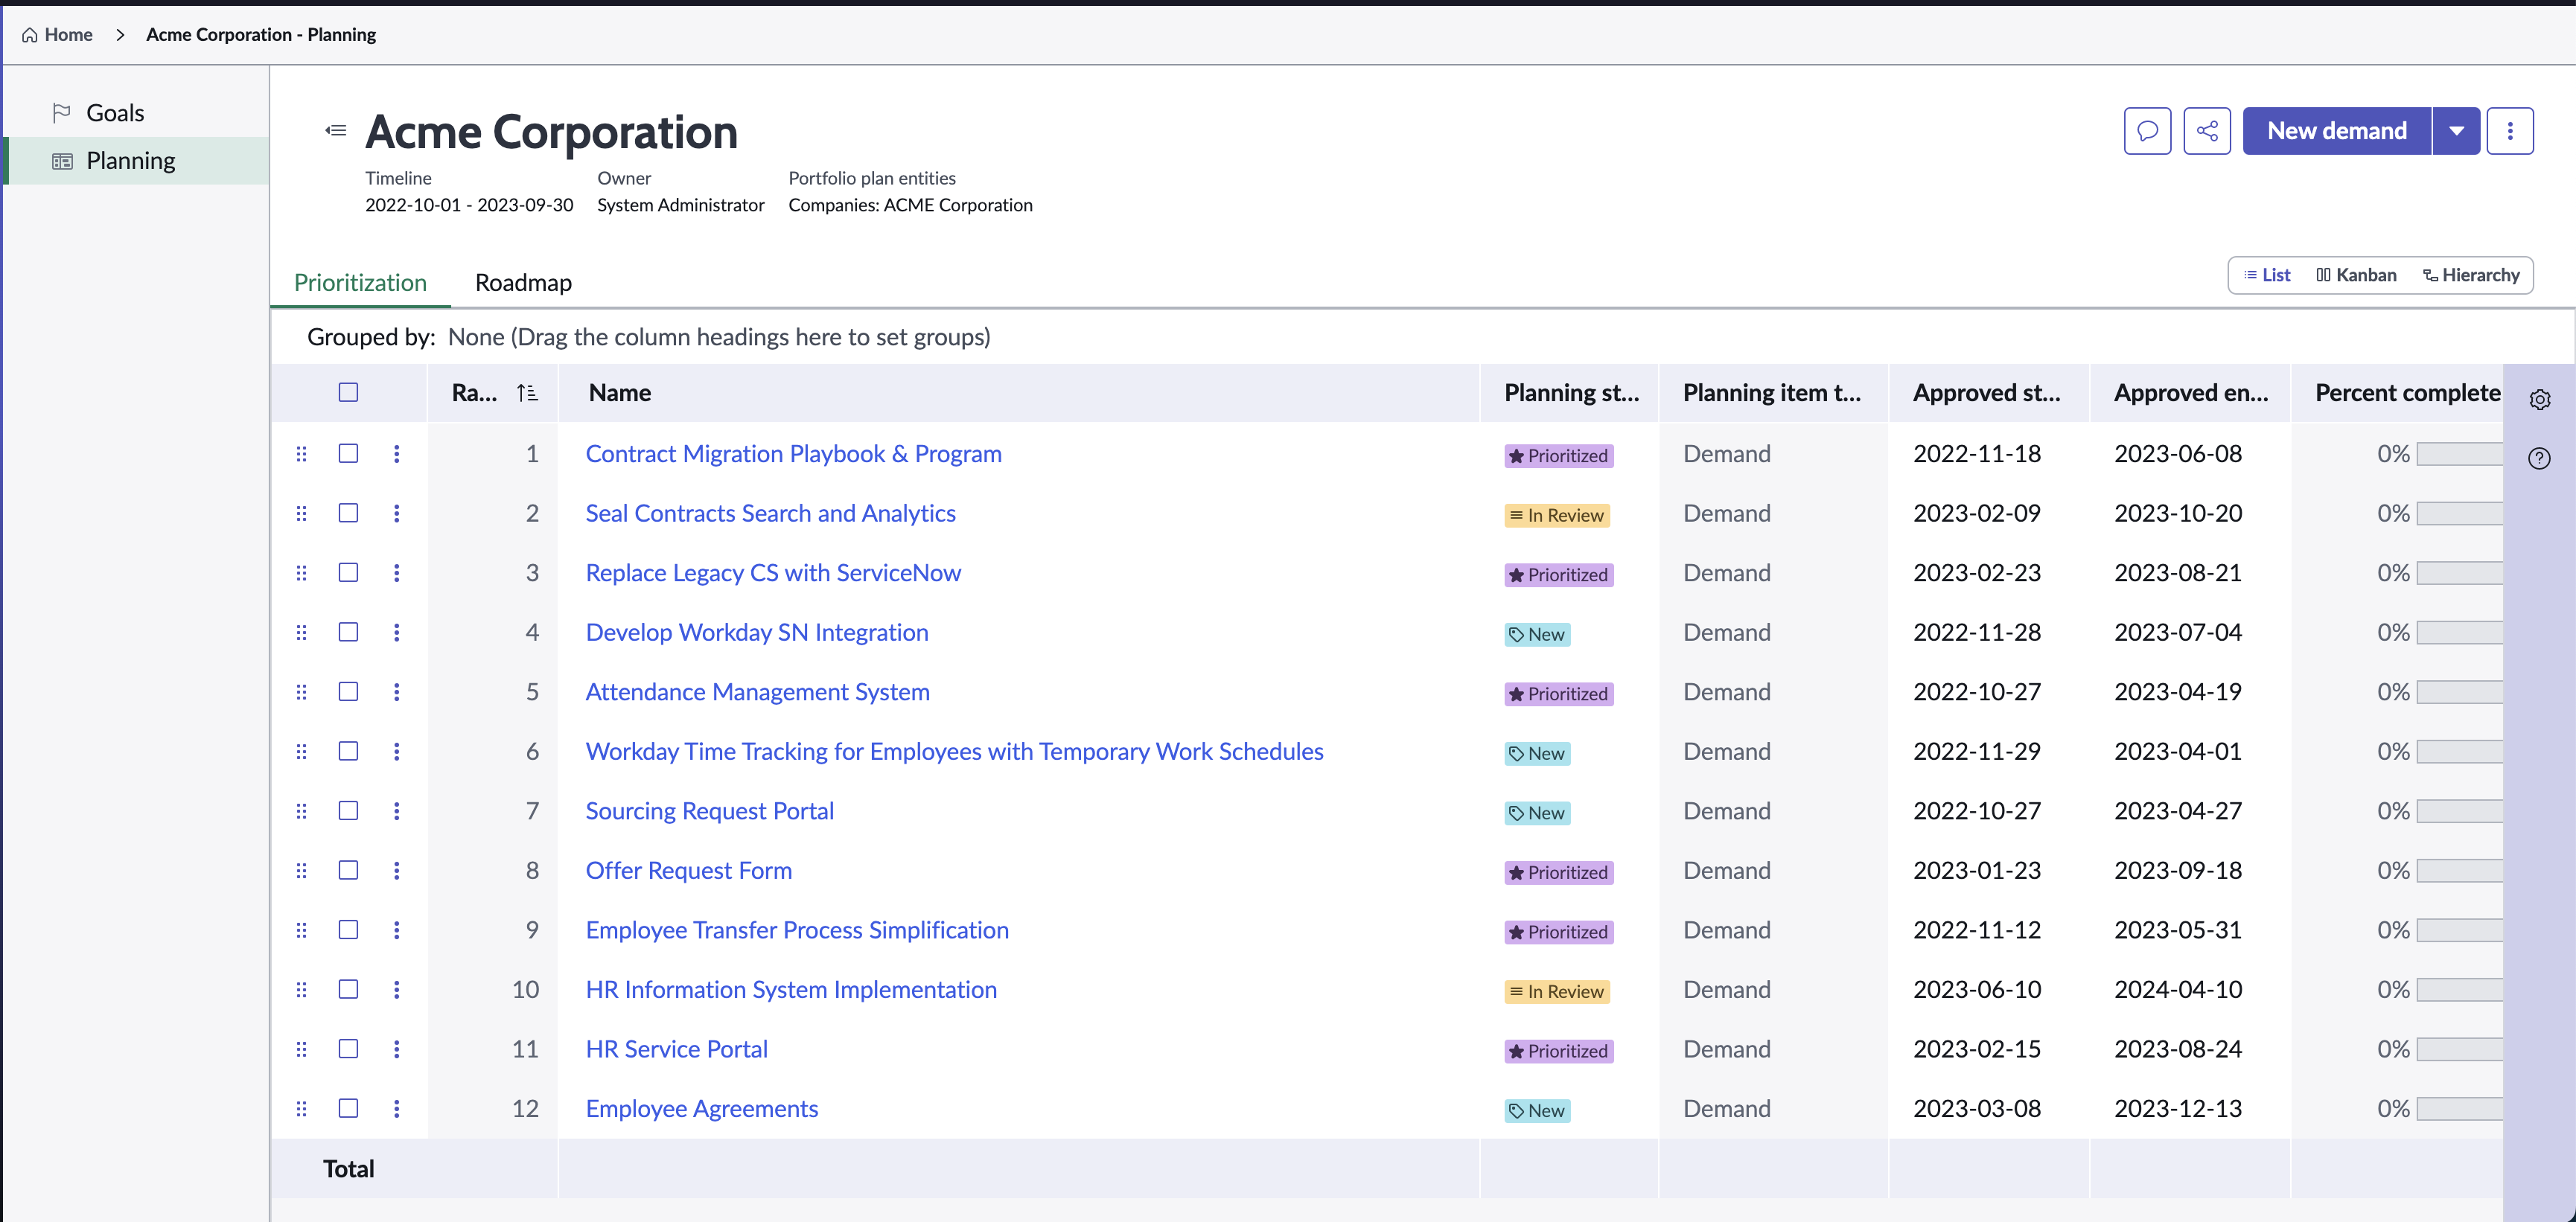Switch to the Roadmap tab

click(x=523, y=283)
